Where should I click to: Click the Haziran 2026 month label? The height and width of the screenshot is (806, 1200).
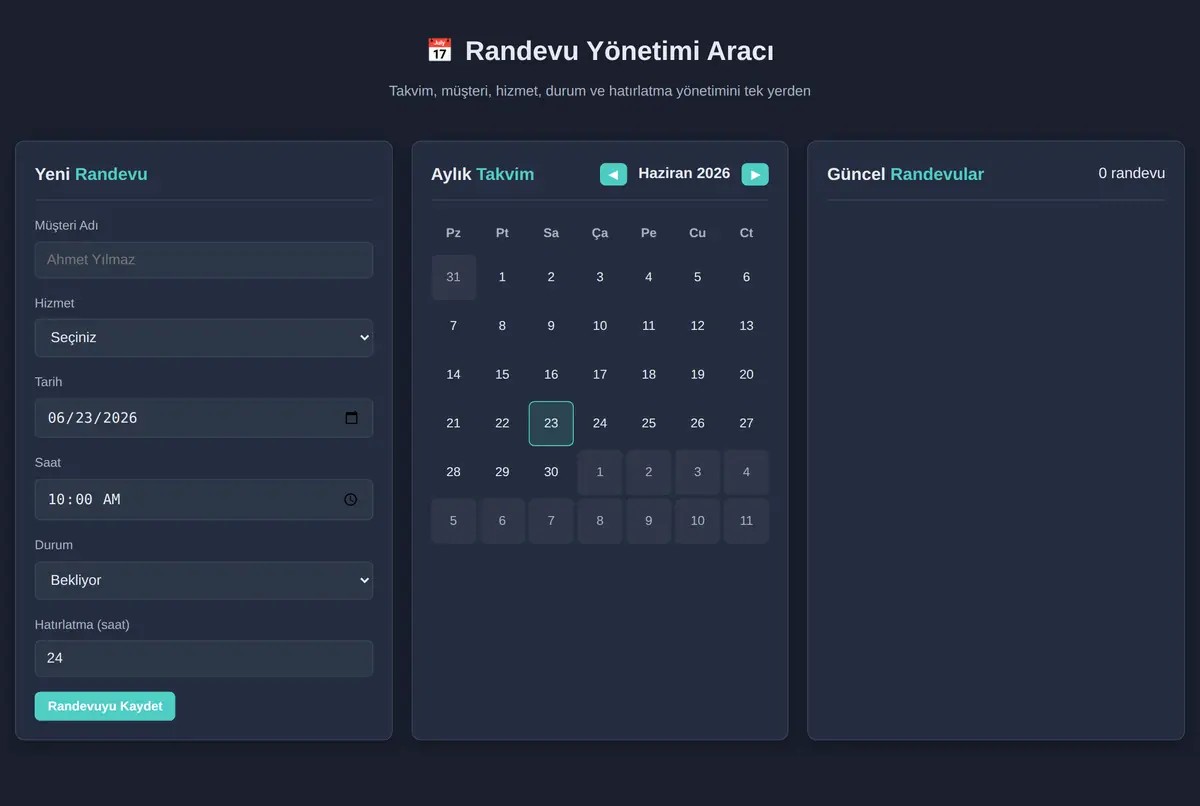[x=684, y=174]
